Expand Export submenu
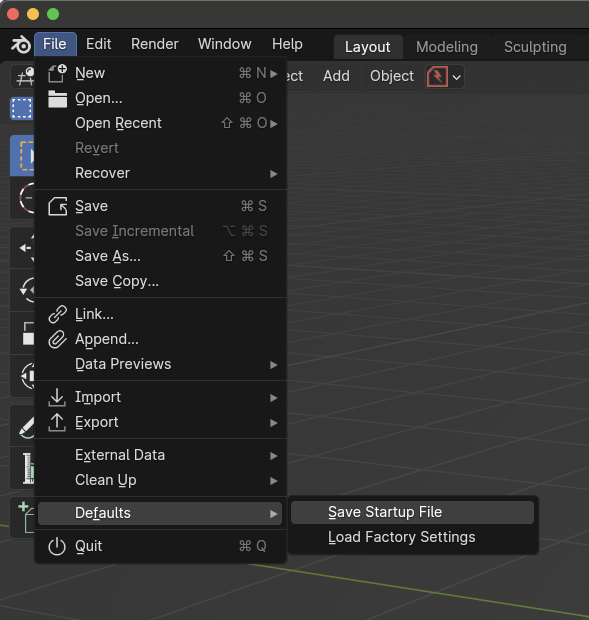Viewport: 589px width, 620px height. [x=274, y=423]
